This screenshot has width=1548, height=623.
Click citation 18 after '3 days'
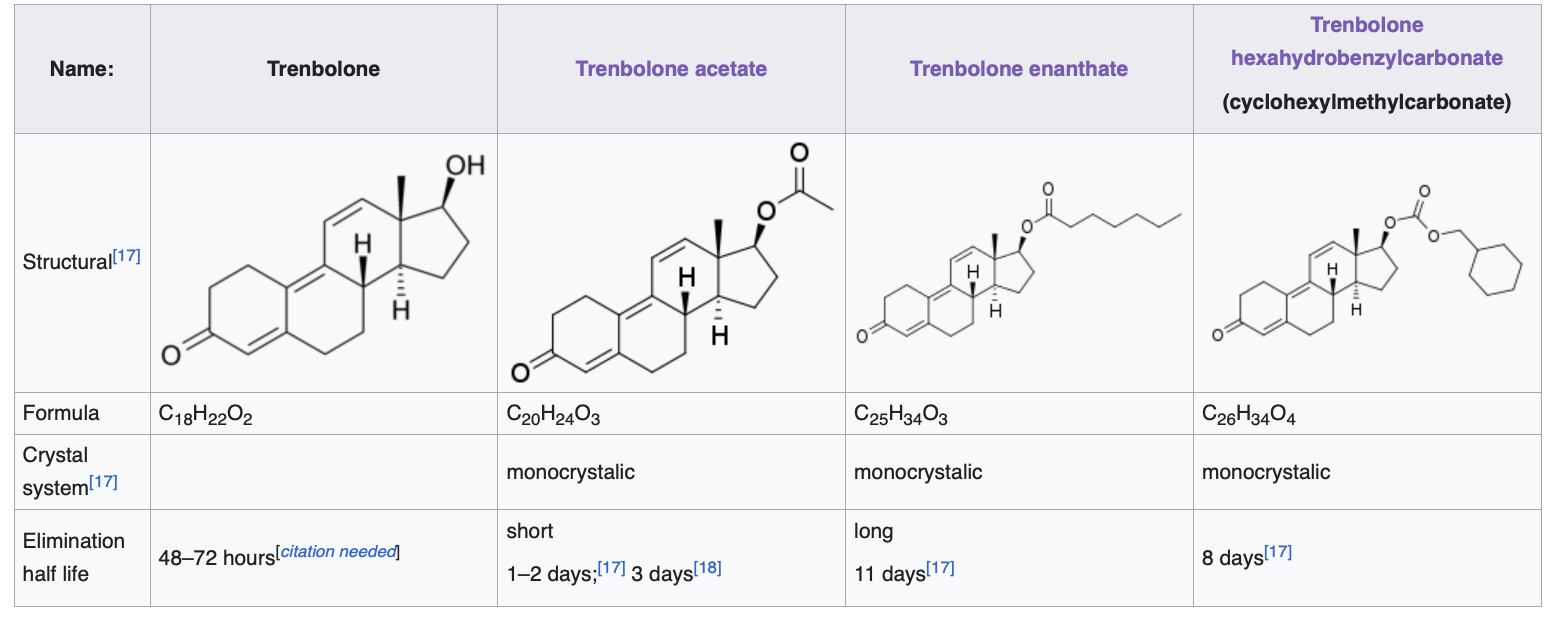click(x=707, y=568)
